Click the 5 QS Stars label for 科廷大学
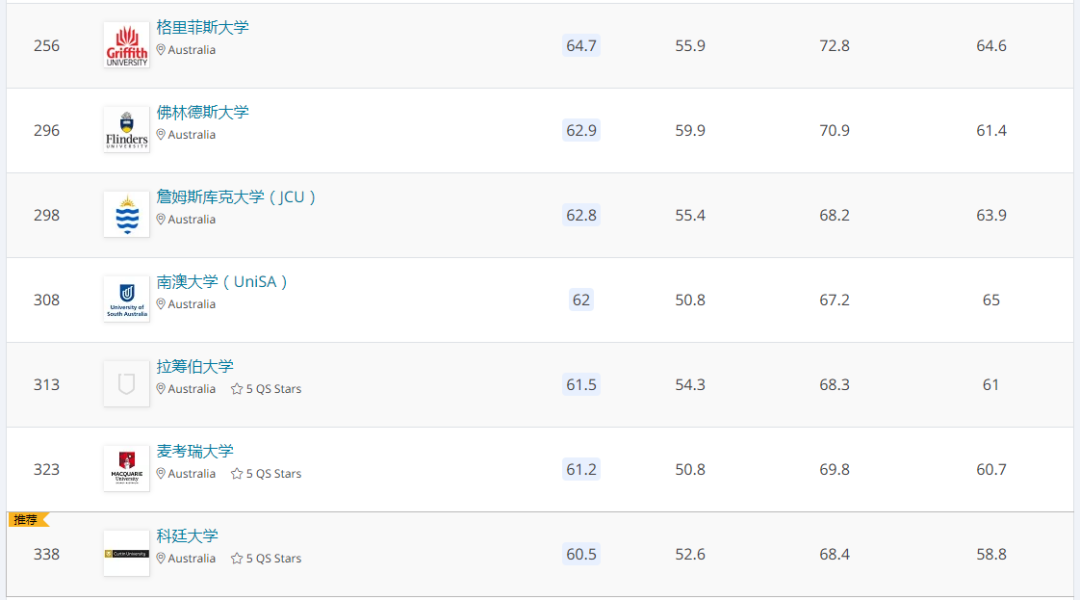The width and height of the screenshot is (1080, 600). (x=273, y=558)
